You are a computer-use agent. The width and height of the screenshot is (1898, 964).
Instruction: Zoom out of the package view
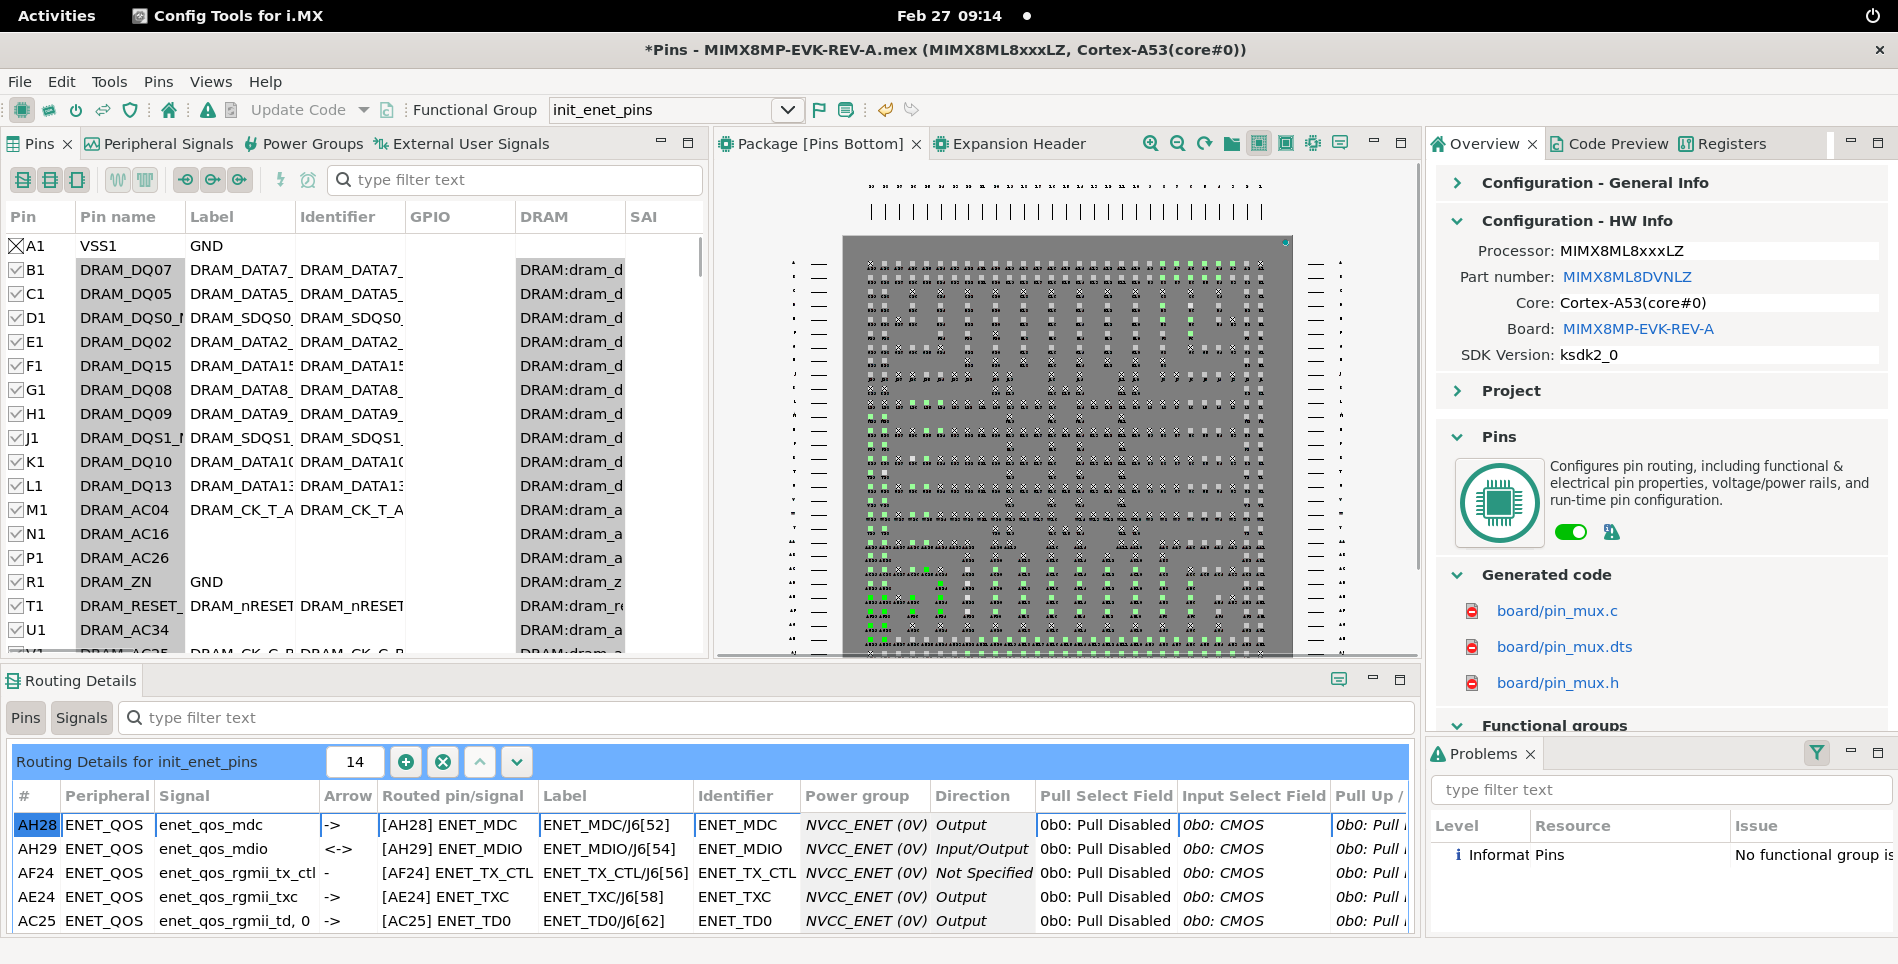[x=1177, y=143]
